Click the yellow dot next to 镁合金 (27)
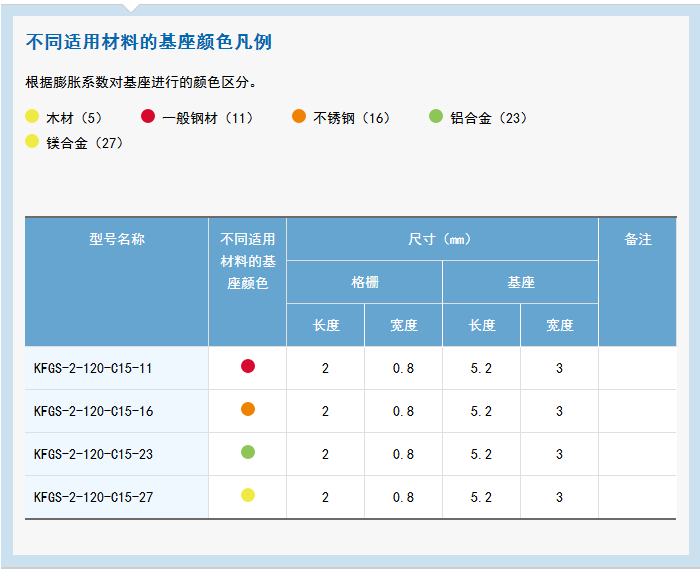Viewport: 700px width, 572px height. pyautogui.click(x=32, y=141)
